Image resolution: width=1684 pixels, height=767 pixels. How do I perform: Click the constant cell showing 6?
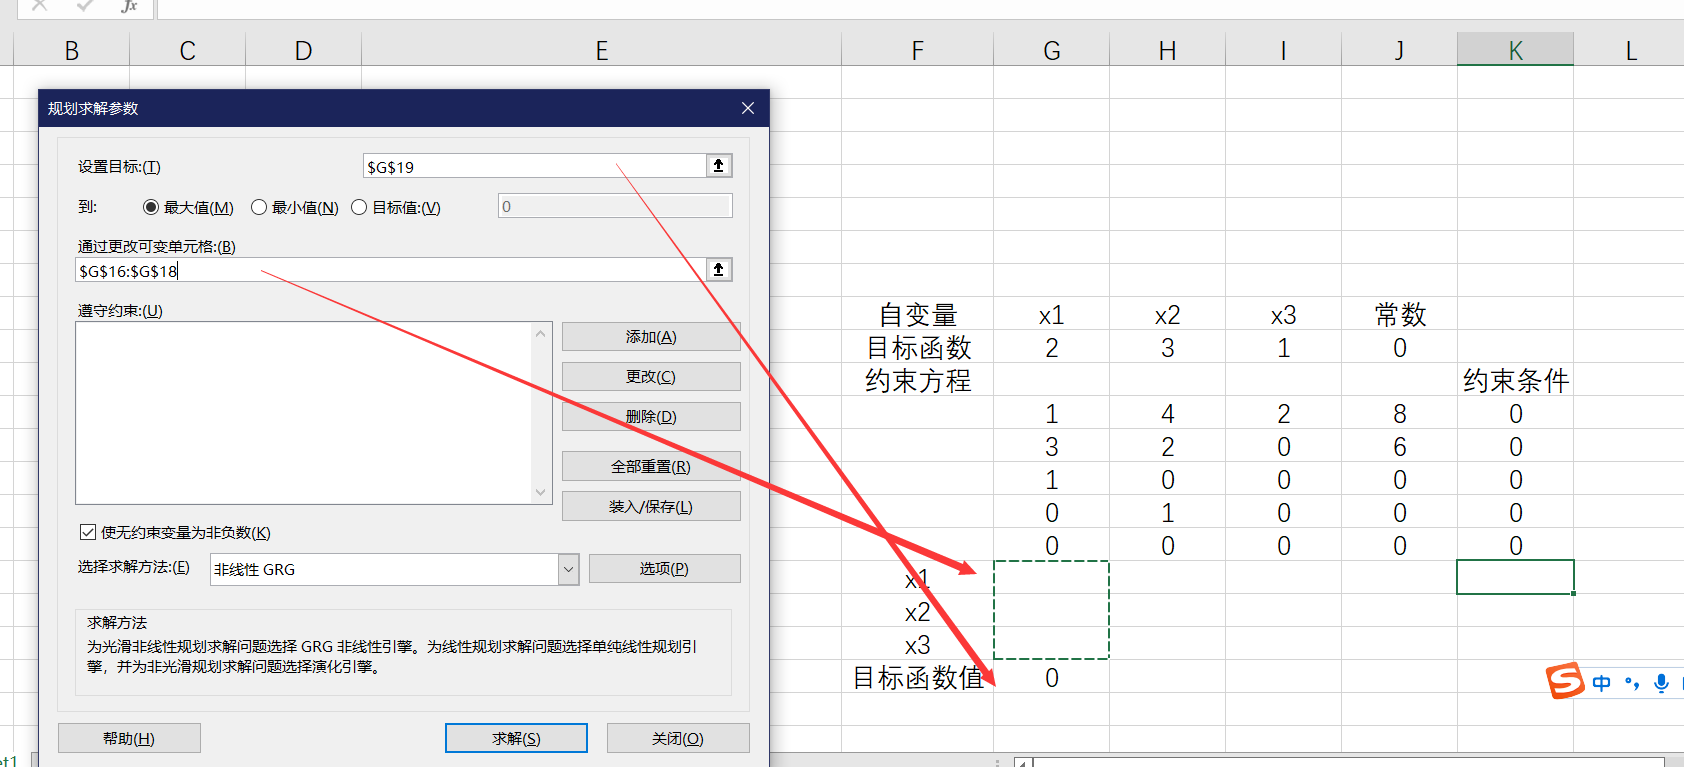coord(1400,447)
